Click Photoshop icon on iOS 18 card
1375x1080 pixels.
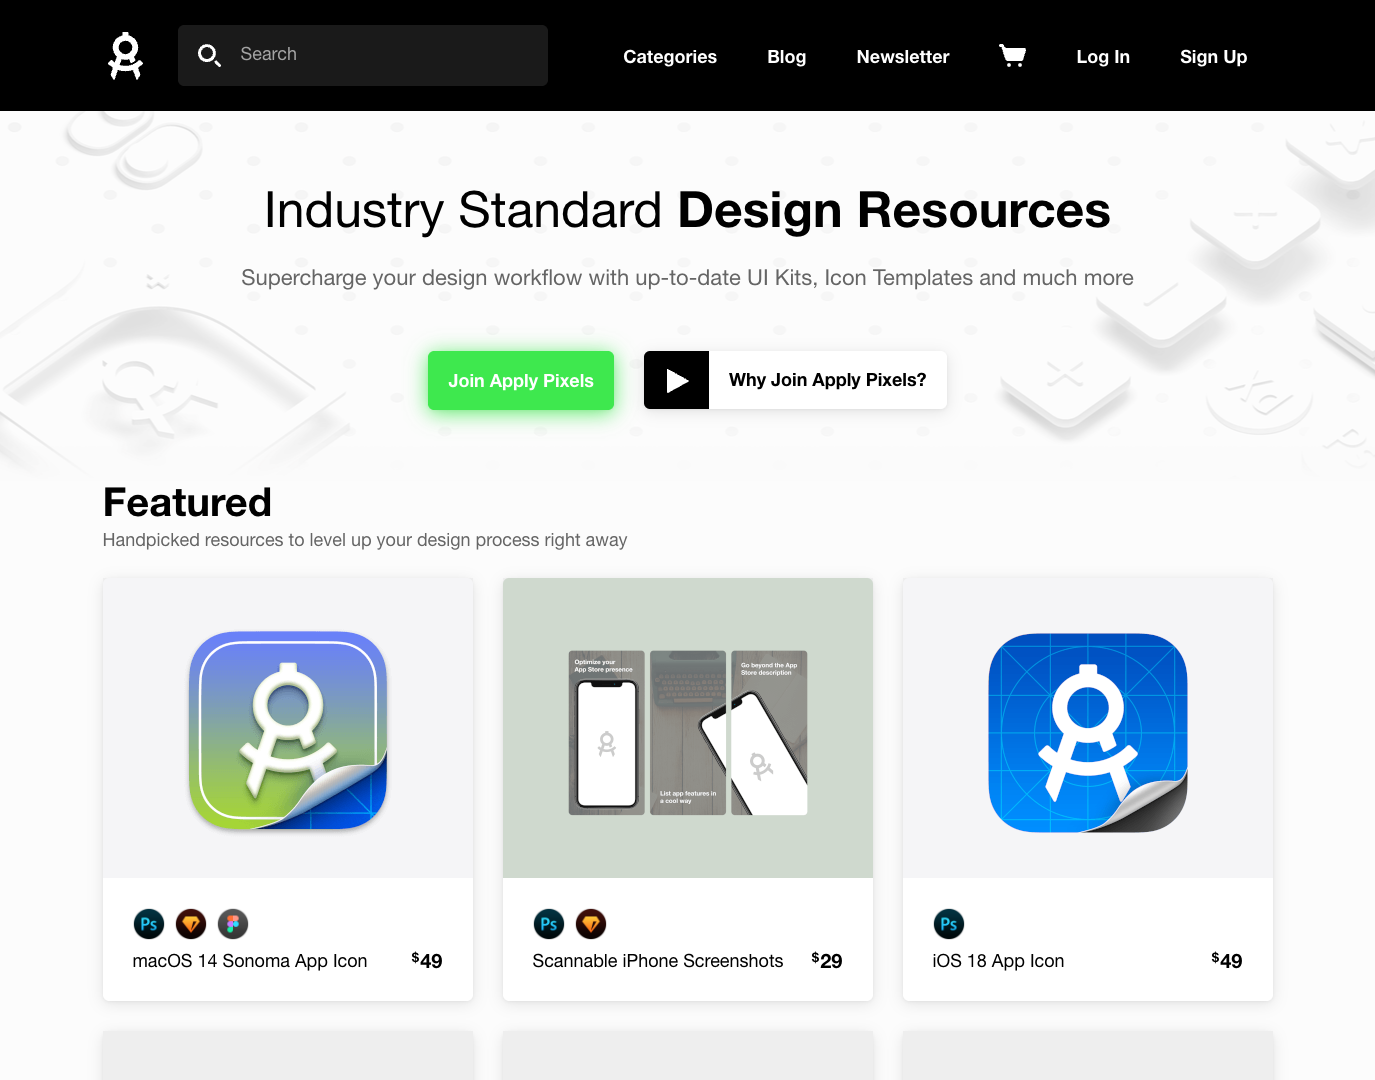point(949,924)
